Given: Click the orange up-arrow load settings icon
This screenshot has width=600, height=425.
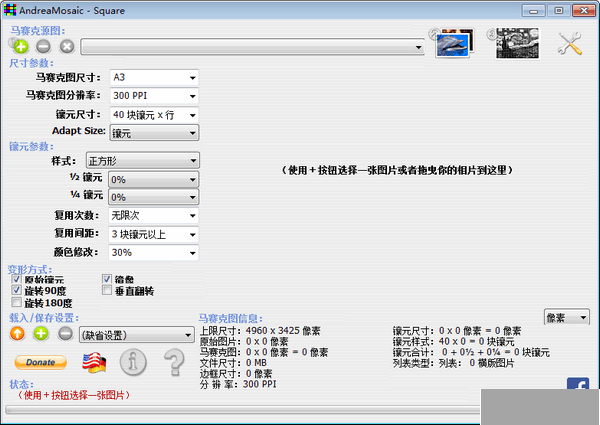Looking at the screenshot, I should tap(17, 334).
